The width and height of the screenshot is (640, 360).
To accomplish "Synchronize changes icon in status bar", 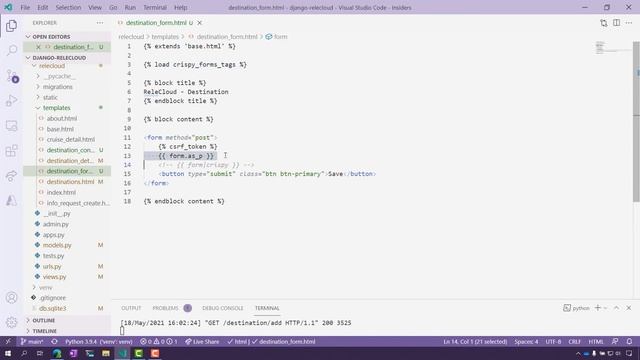I will pyautogui.click(x=54, y=341).
